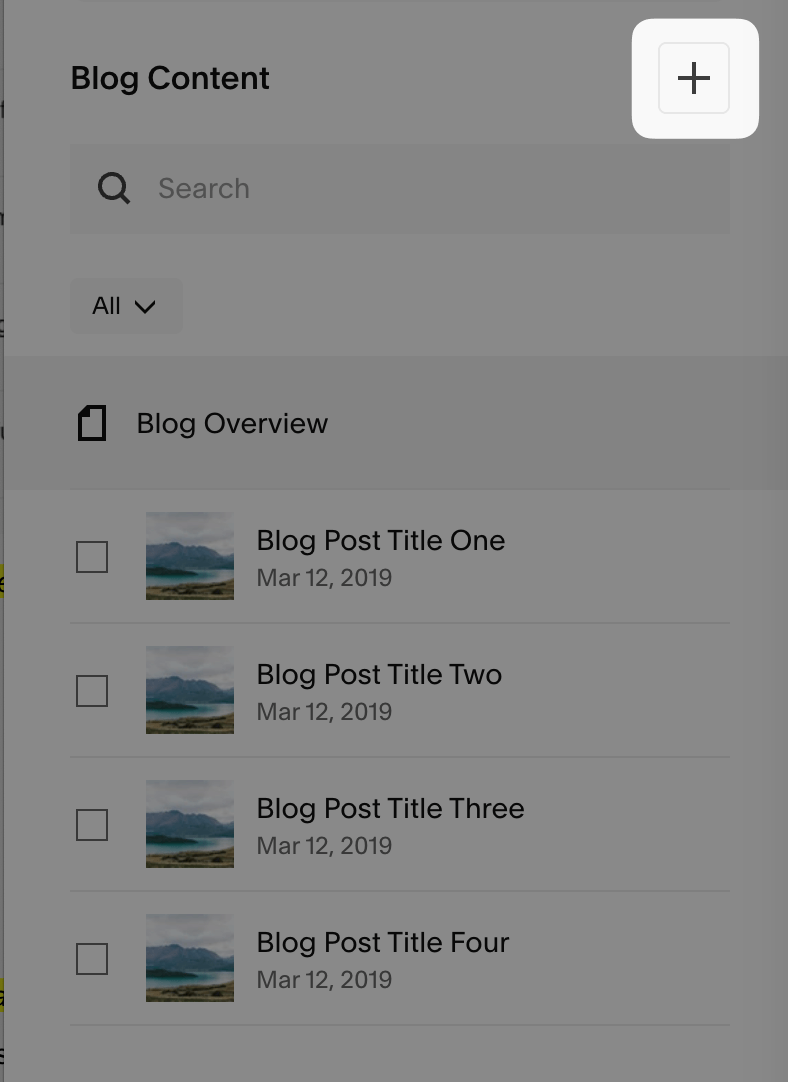Check the box for Blog Post Title Three
Image resolution: width=788 pixels, height=1082 pixels.
[x=92, y=825]
